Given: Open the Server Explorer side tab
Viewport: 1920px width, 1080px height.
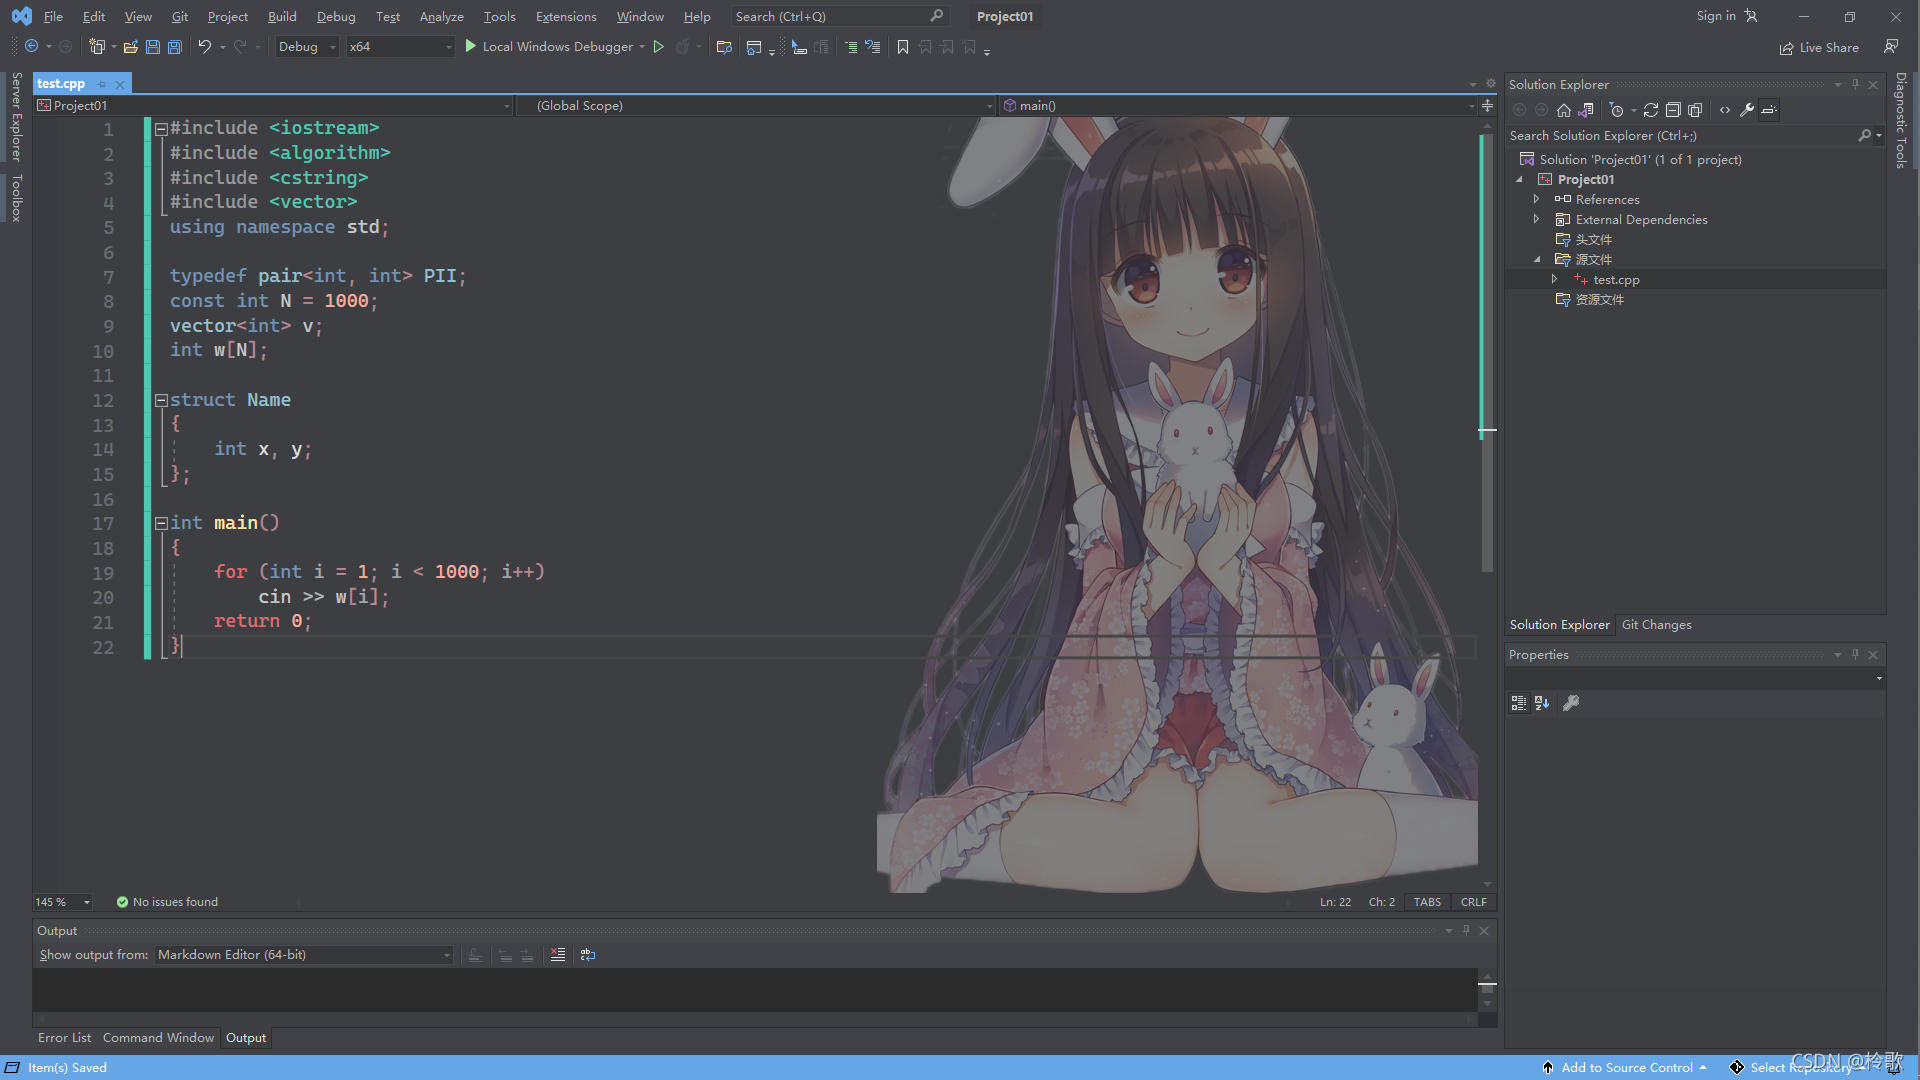Looking at the screenshot, I should click(16, 116).
